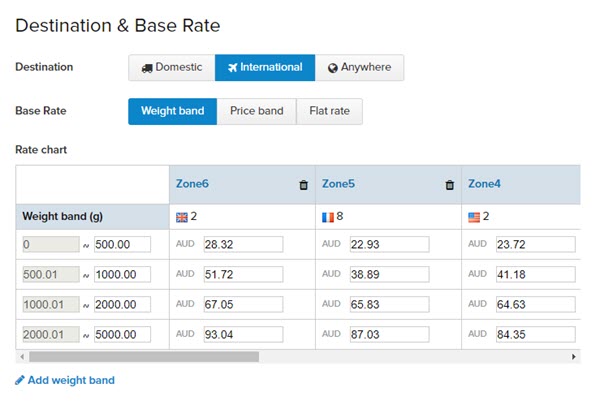
Task: Click the horizontal scrollbar thumb of rate chart
Action: [x=144, y=357]
